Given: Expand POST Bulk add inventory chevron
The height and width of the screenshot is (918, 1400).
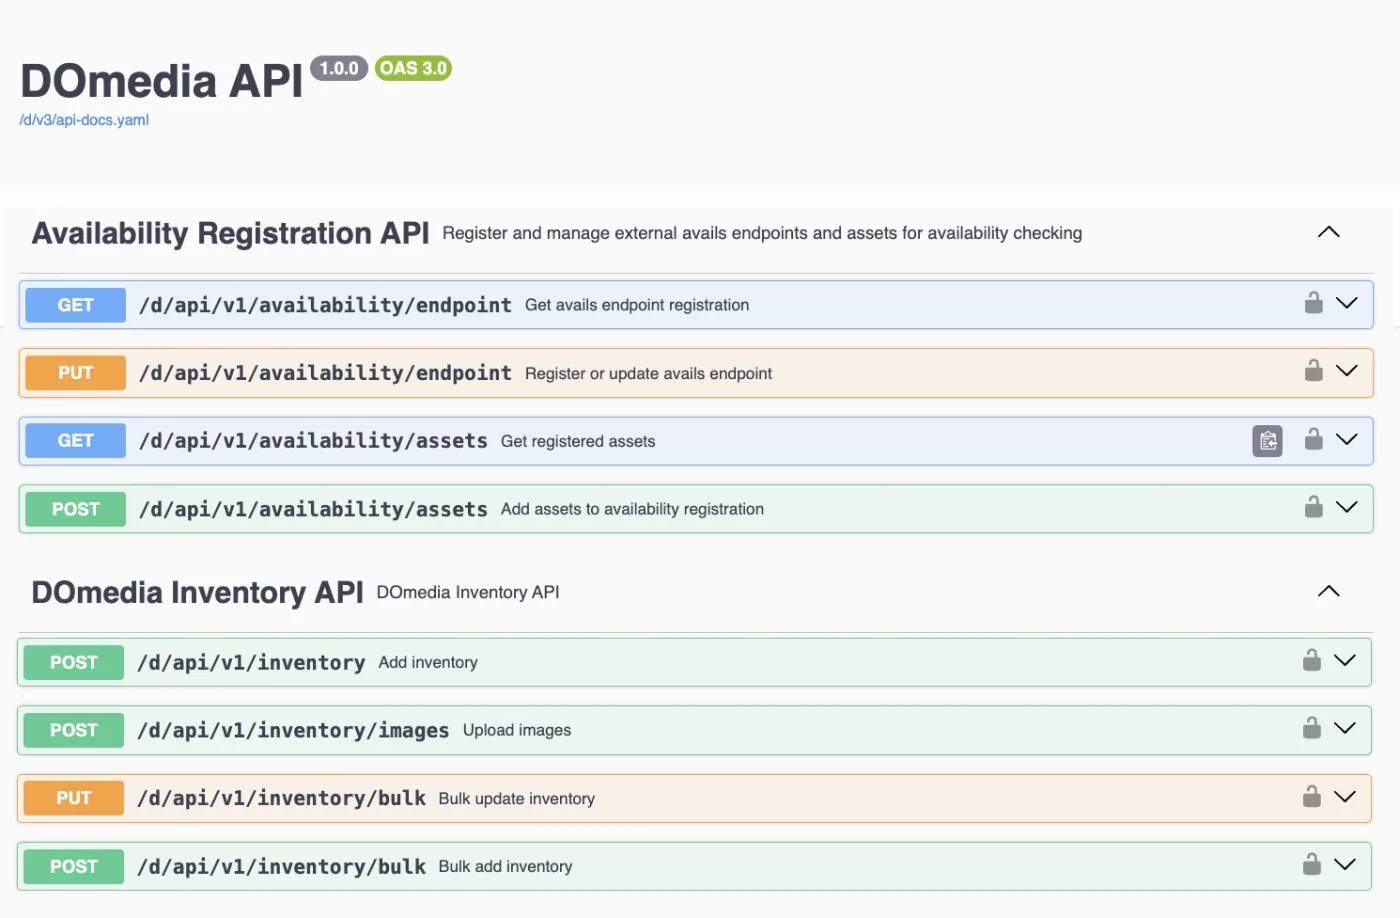Looking at the screenshot, I should [1345, 864].
